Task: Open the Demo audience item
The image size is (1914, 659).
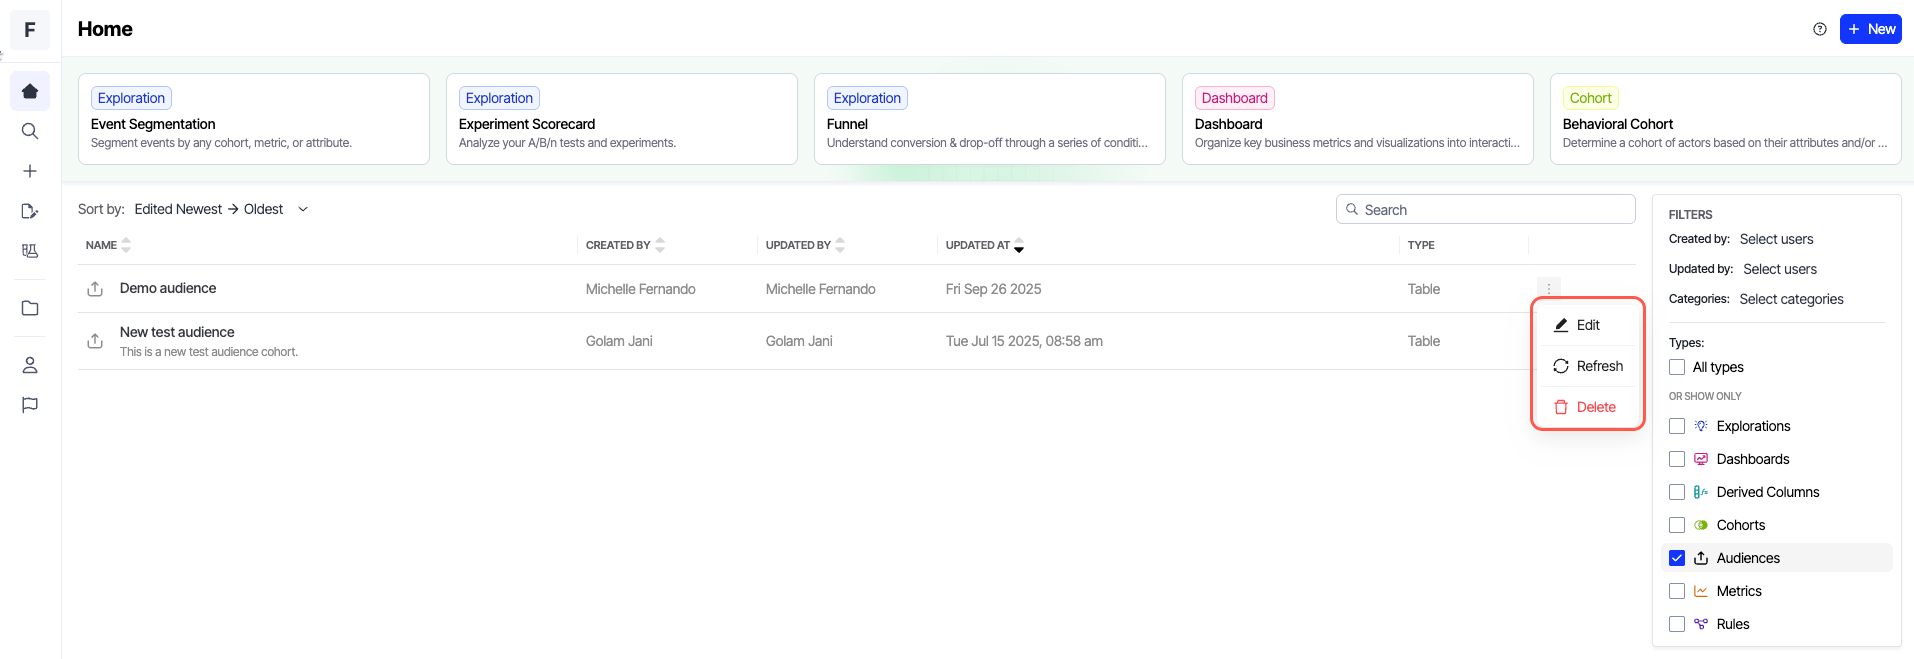Action: pos(168,288)
